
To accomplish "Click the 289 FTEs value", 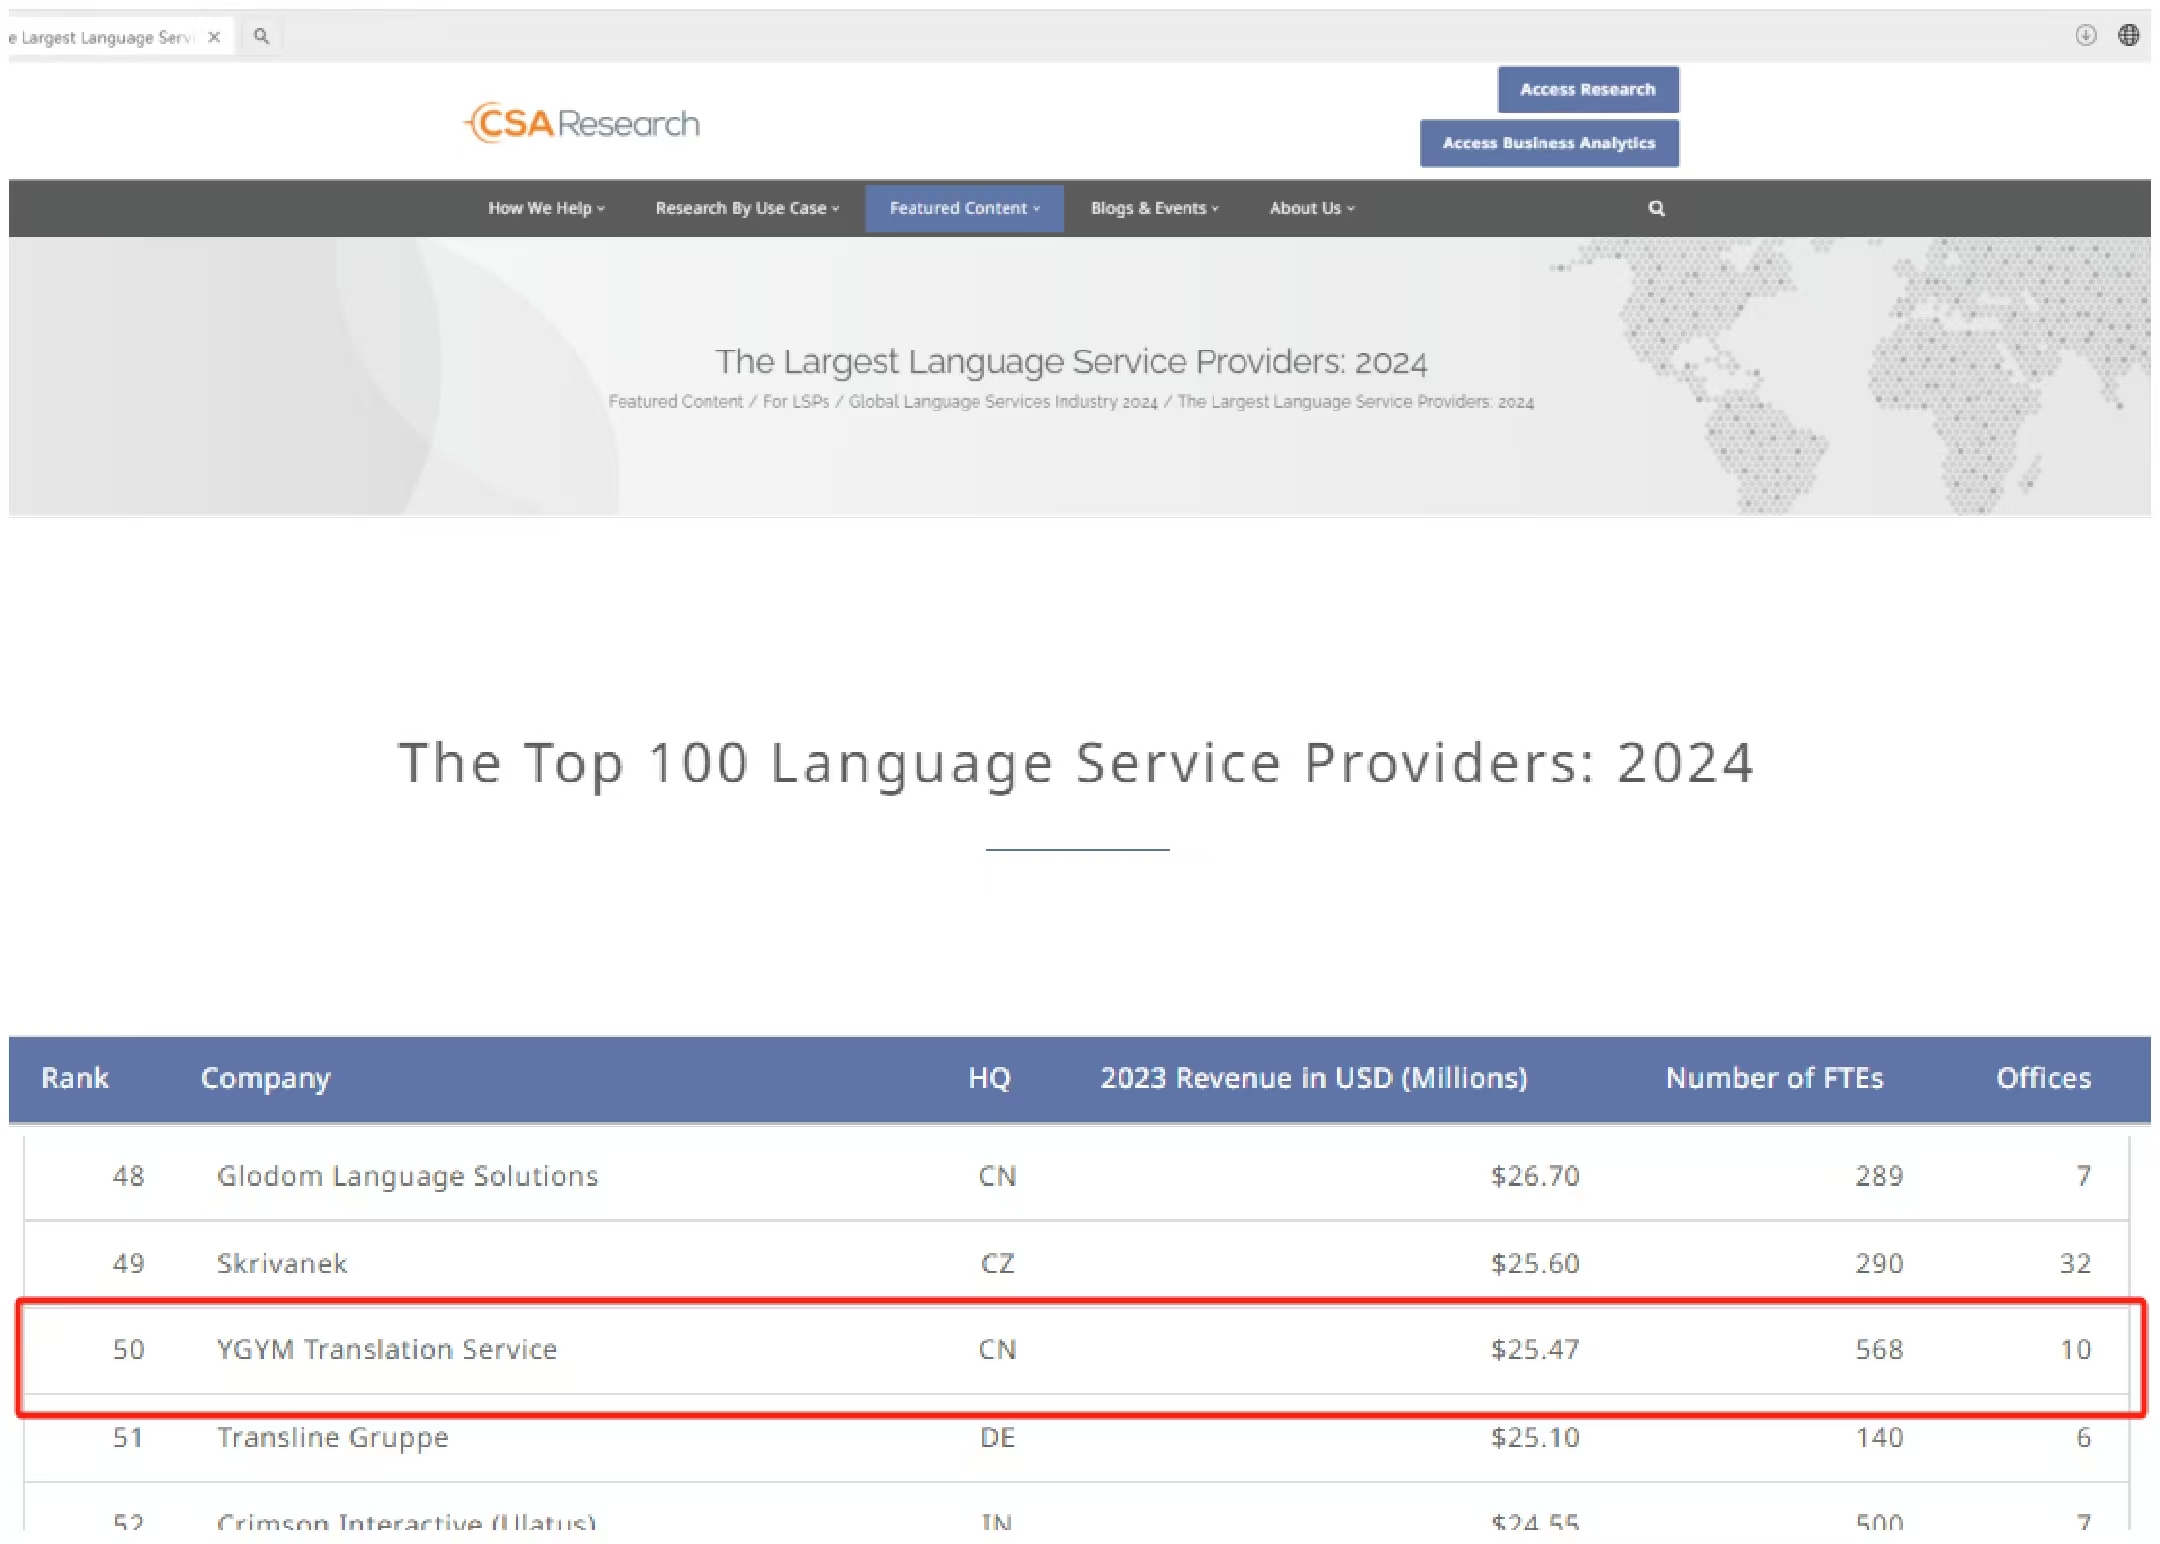I will (x=1879, y=1176).
